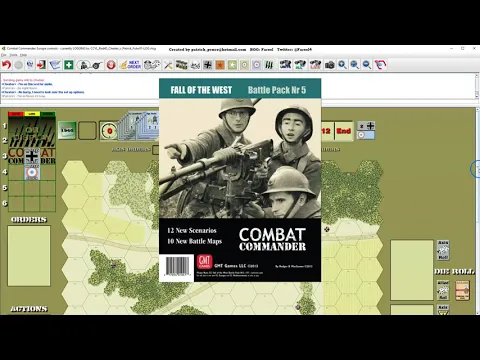Click the red exit-door toolbar icon

point(41,65)
